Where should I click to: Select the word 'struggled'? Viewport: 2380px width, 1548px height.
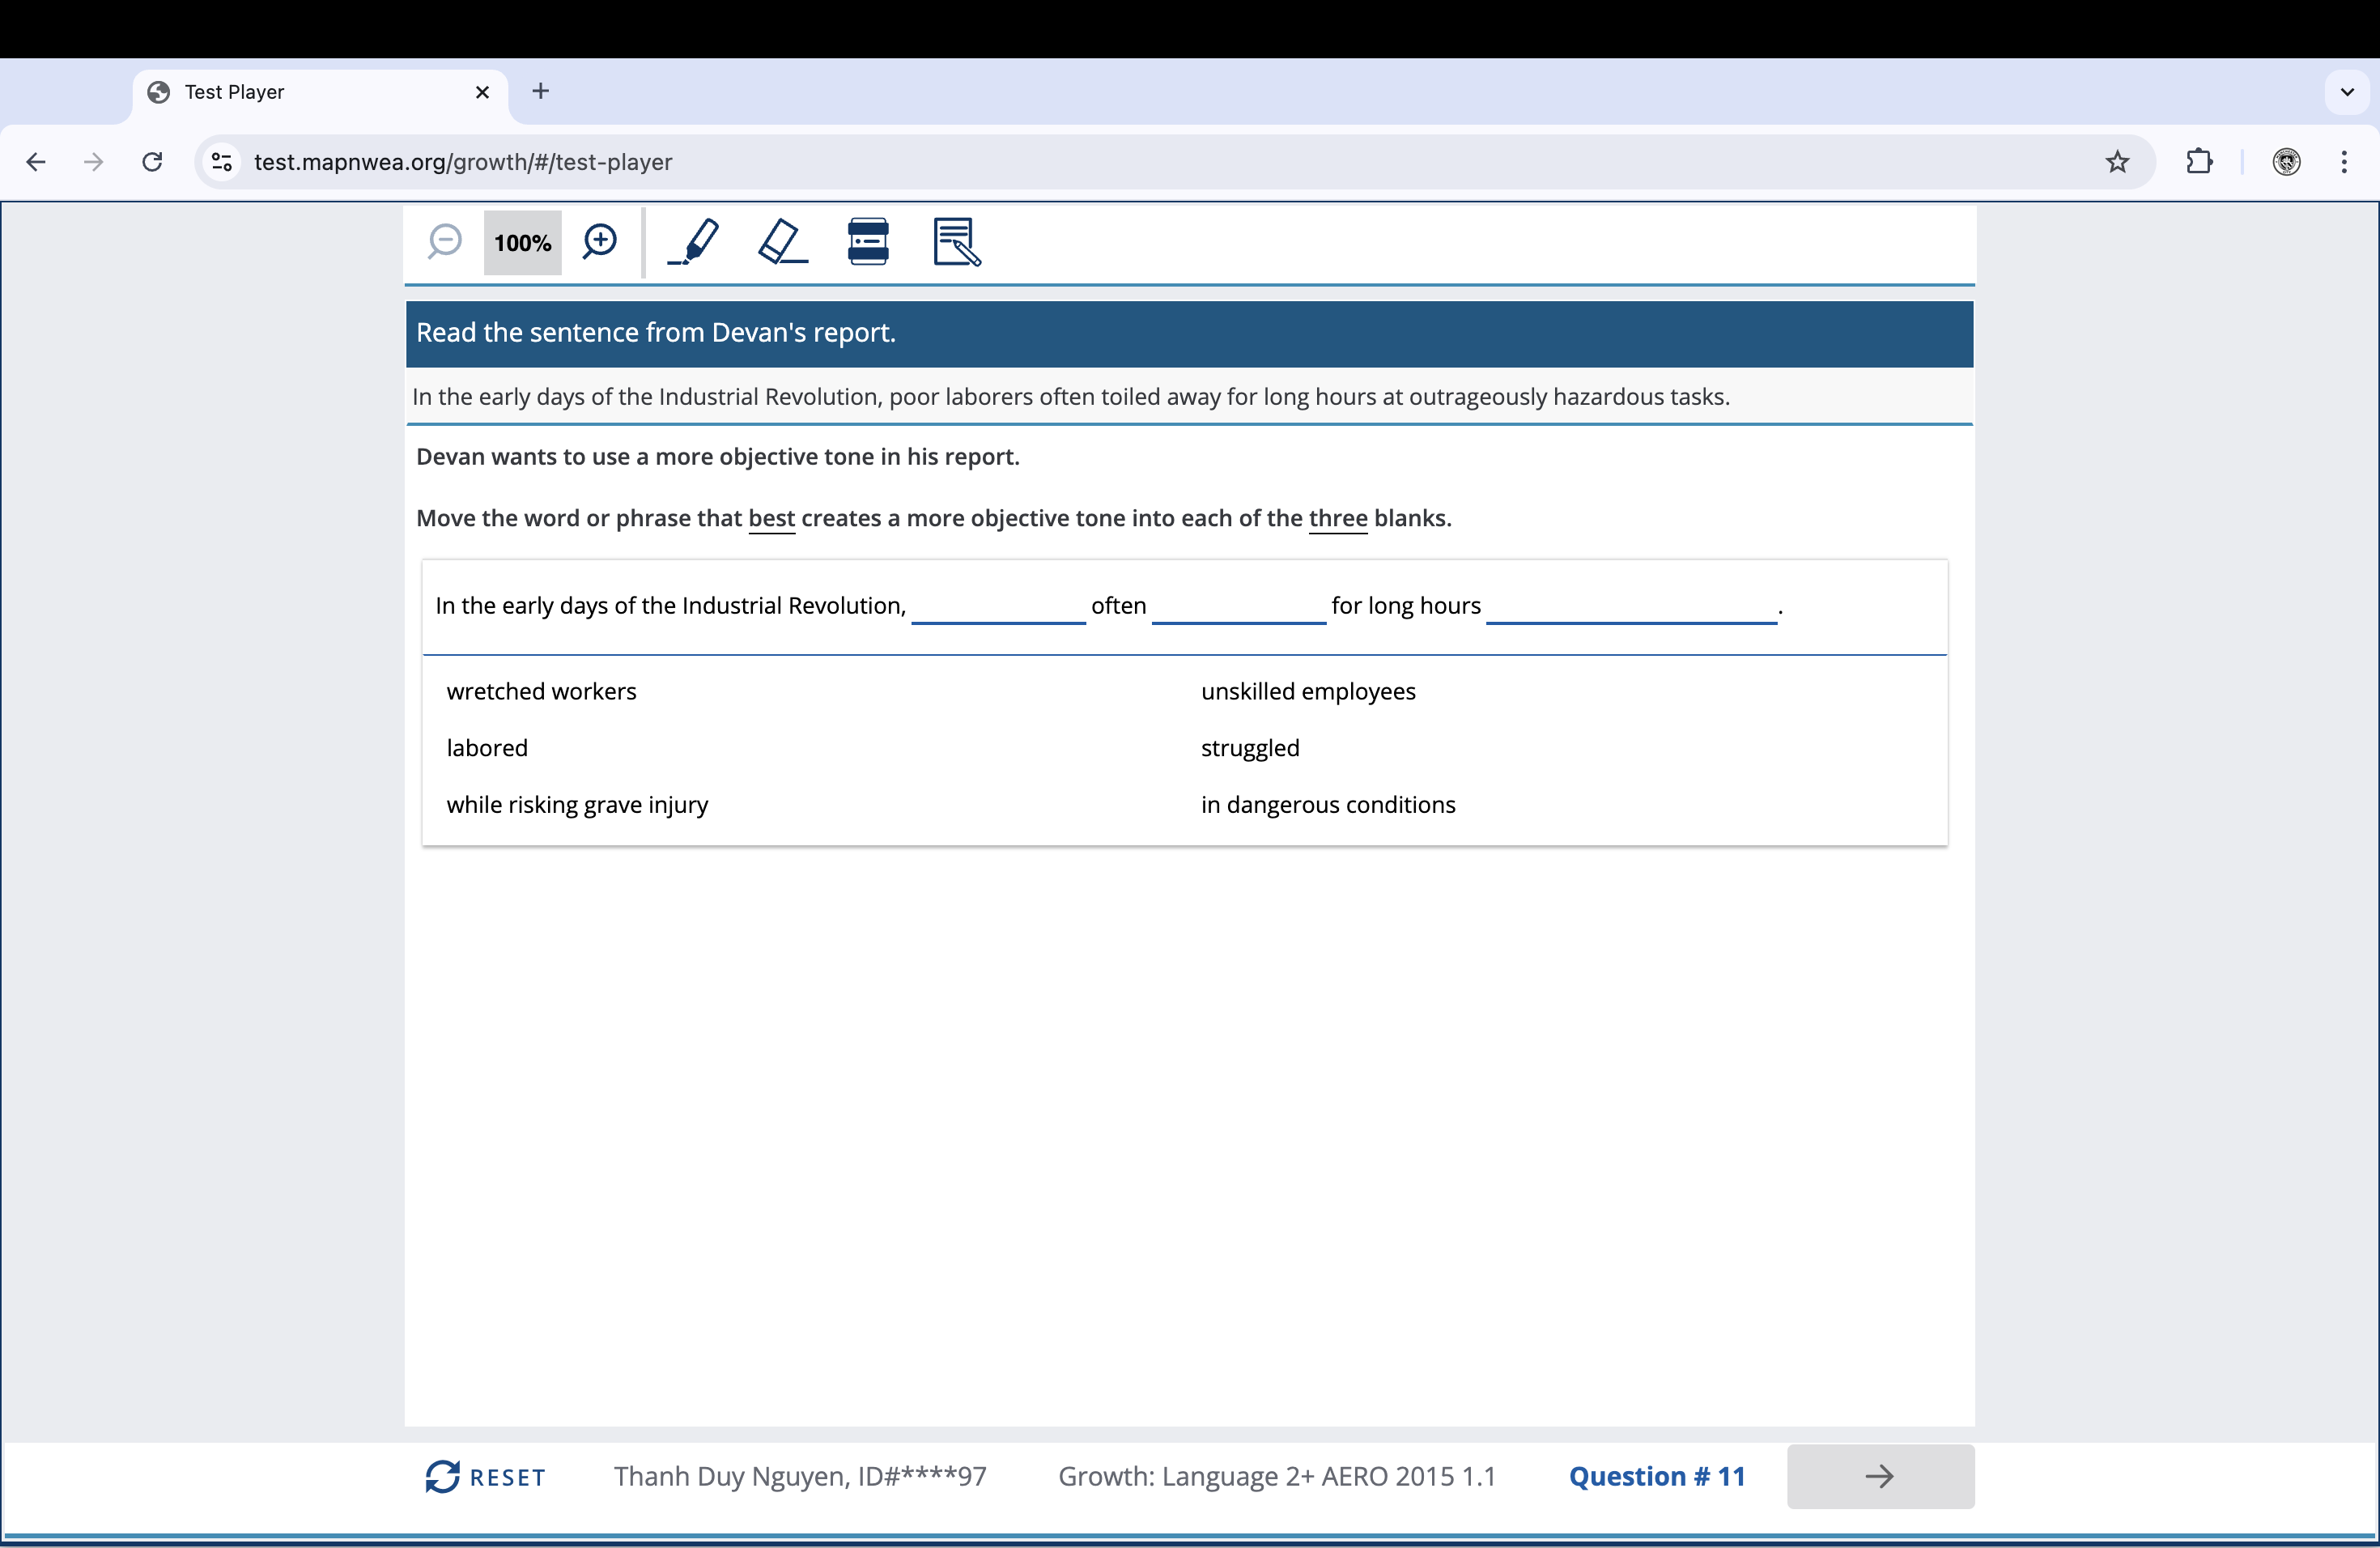click(x=1250, y=748)
